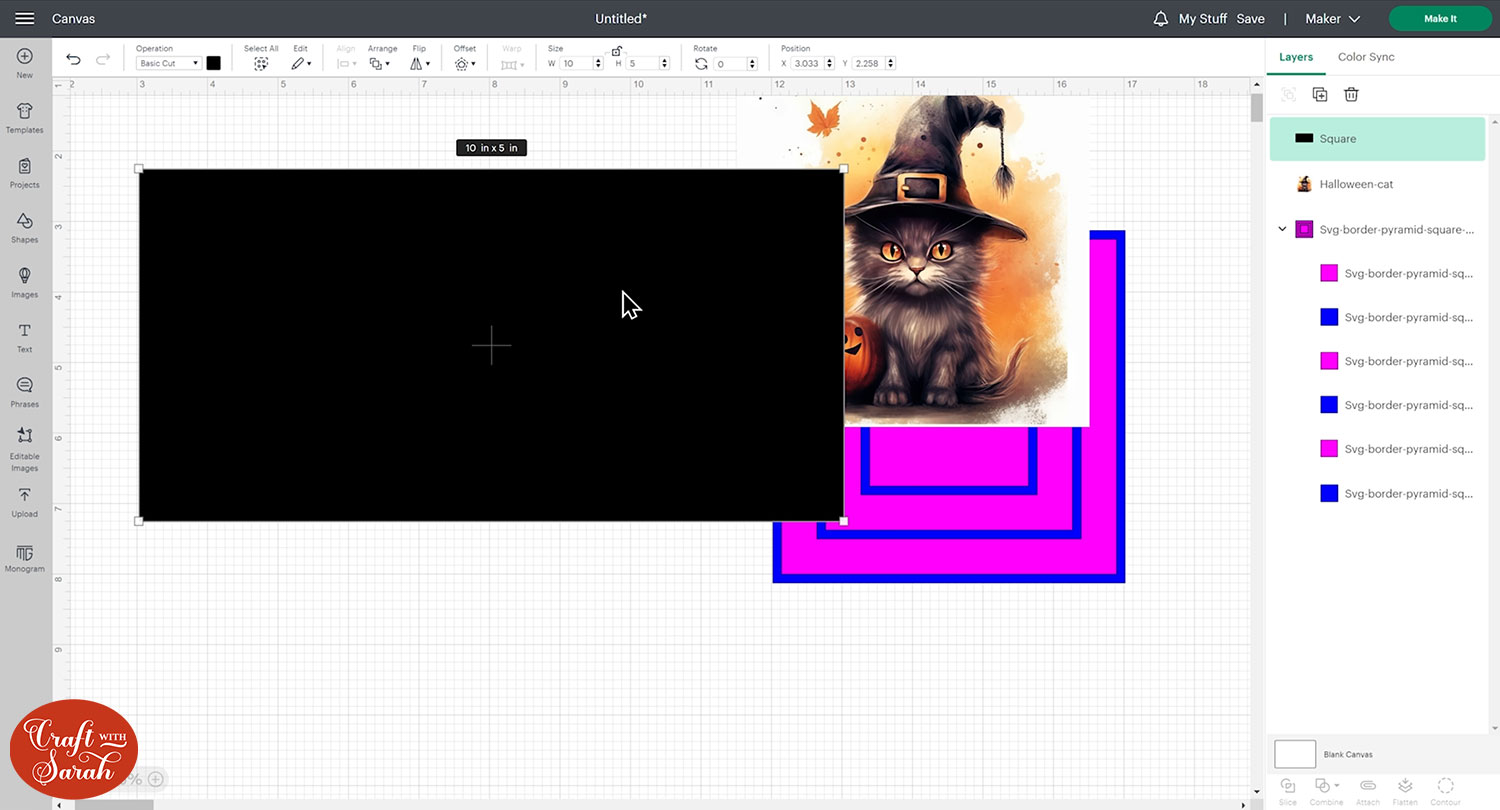Click the Flatten tool
This screenshot has width=1500, height=810.
(x=1405, y=790)
